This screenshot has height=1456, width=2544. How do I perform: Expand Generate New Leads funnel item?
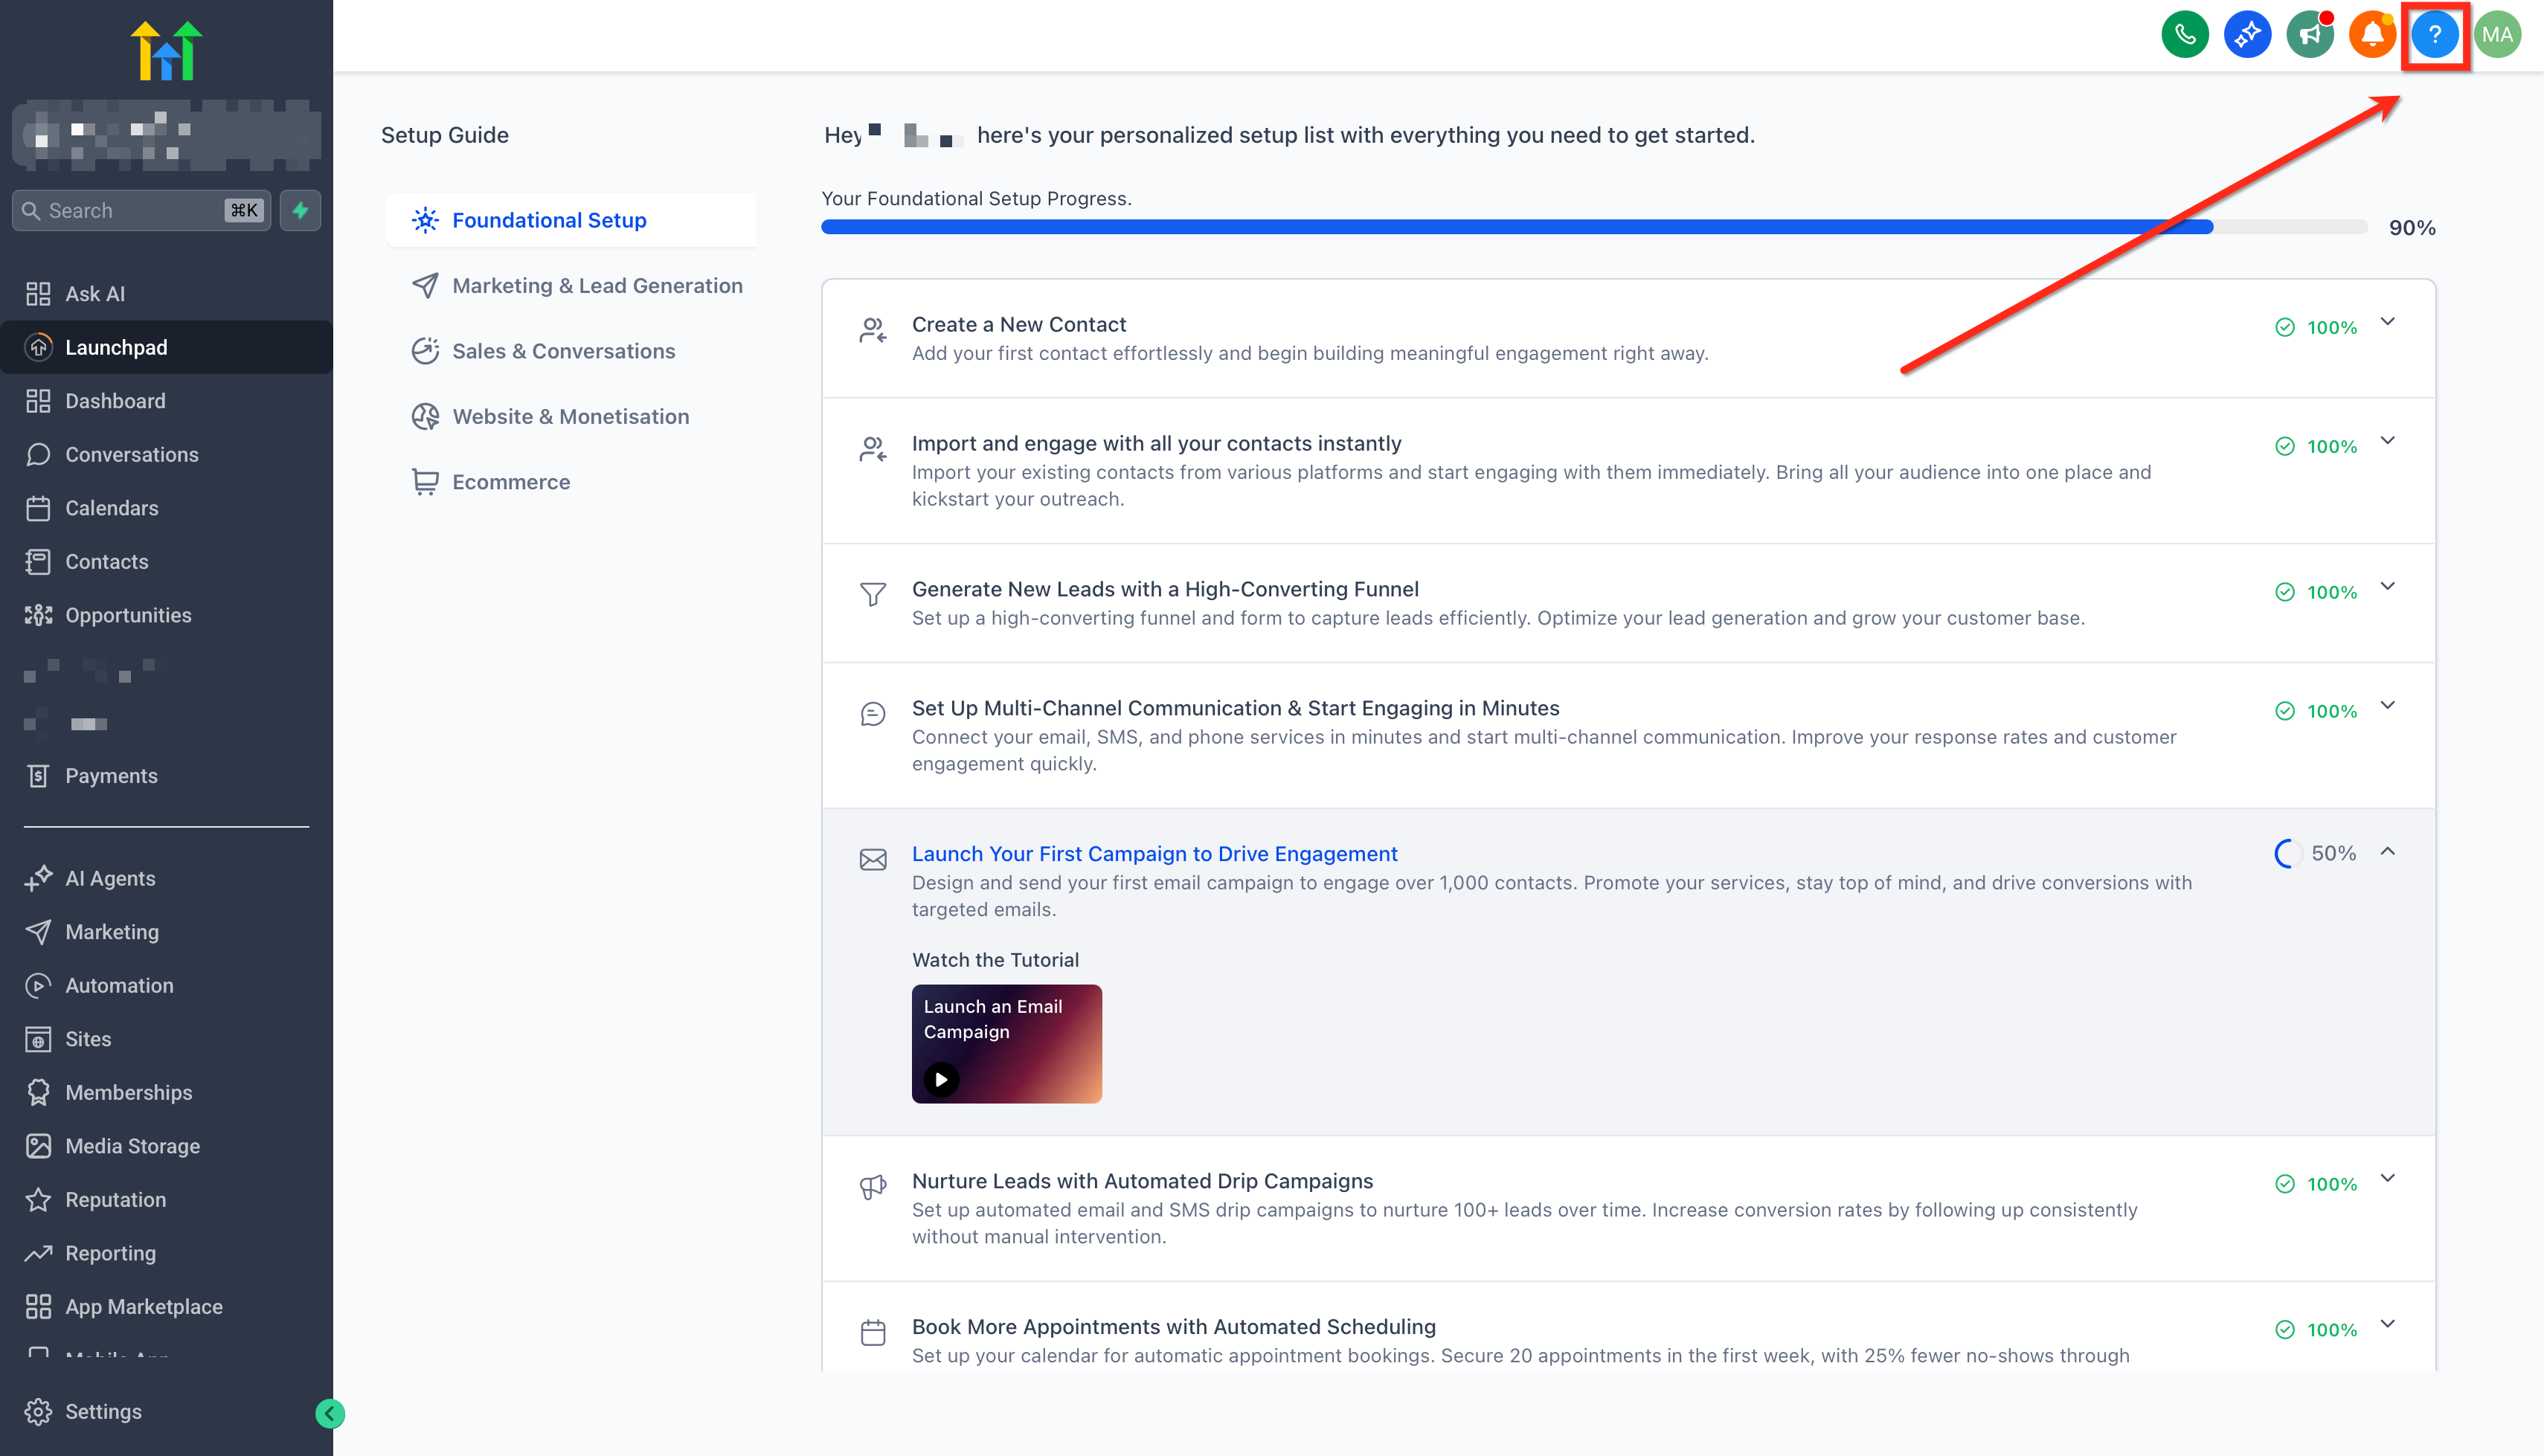tap(2388, 587)
